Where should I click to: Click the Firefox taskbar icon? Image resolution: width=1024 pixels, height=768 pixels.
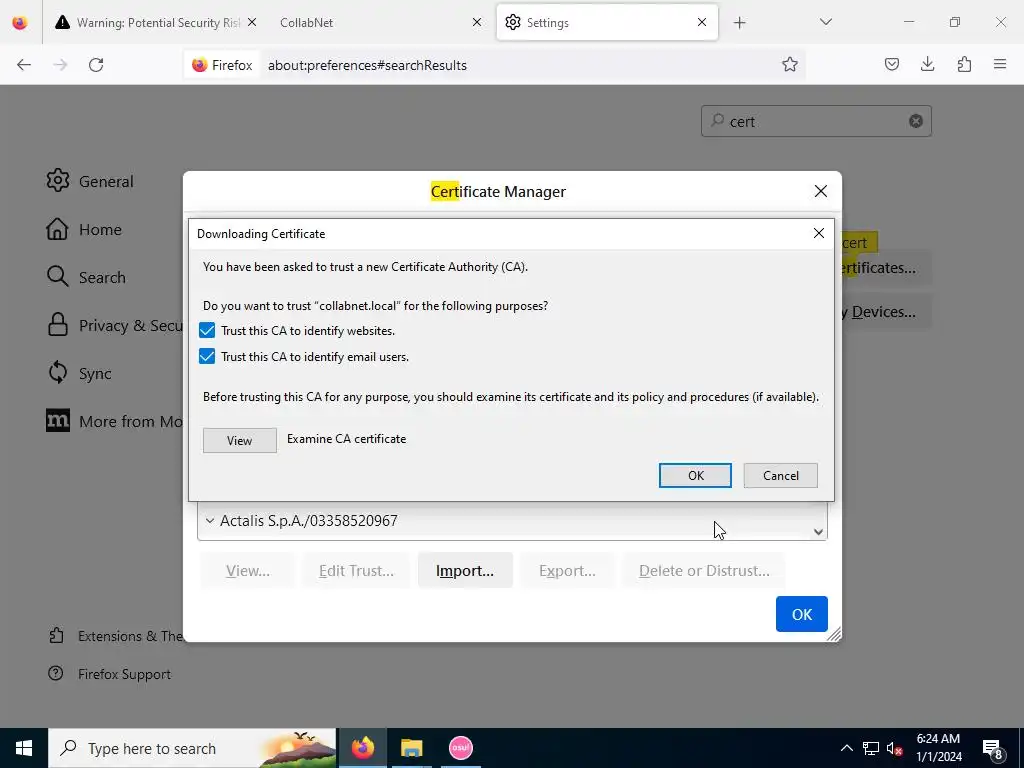click(x=363, y=748)
